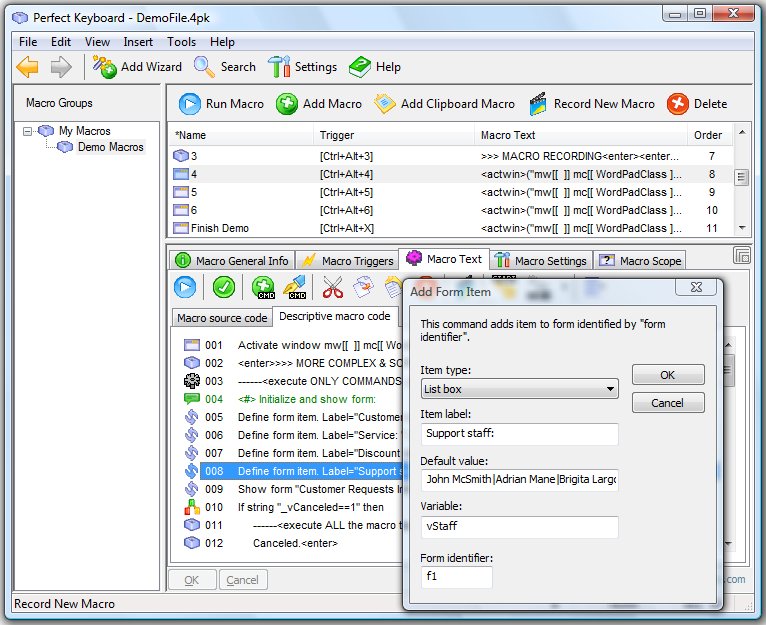Launch the Add Wizard tool
The height and width of the screenshot is (625, 766).
click(137, 66)
